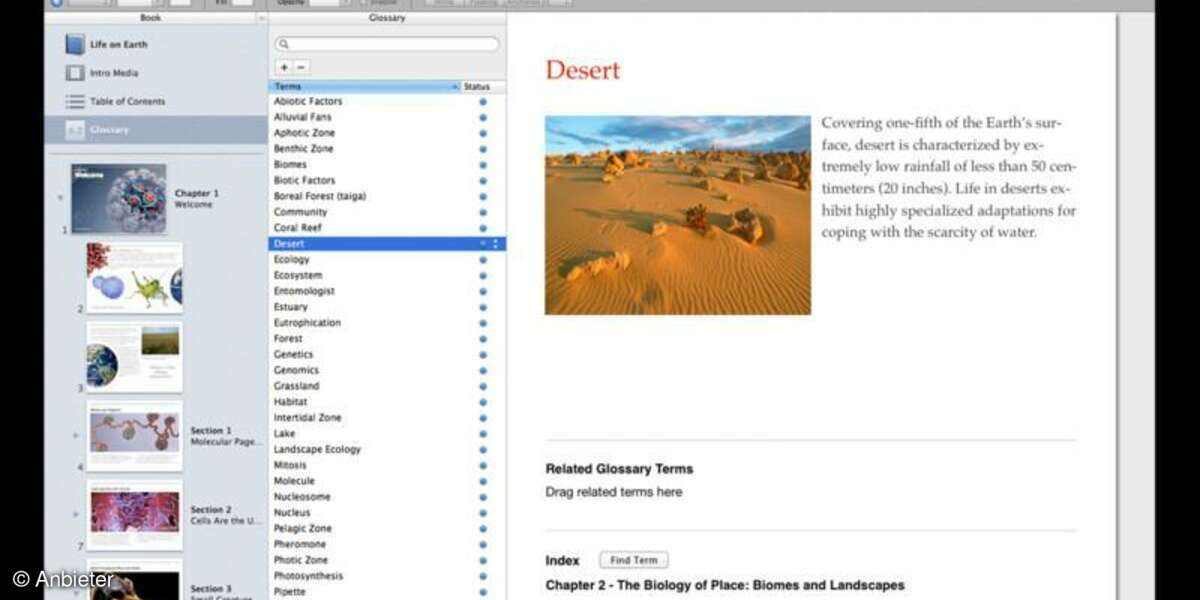Viewport: 1200px width, 600px height.
Task: Click the Status column header
Action: (x=482, y=87)
